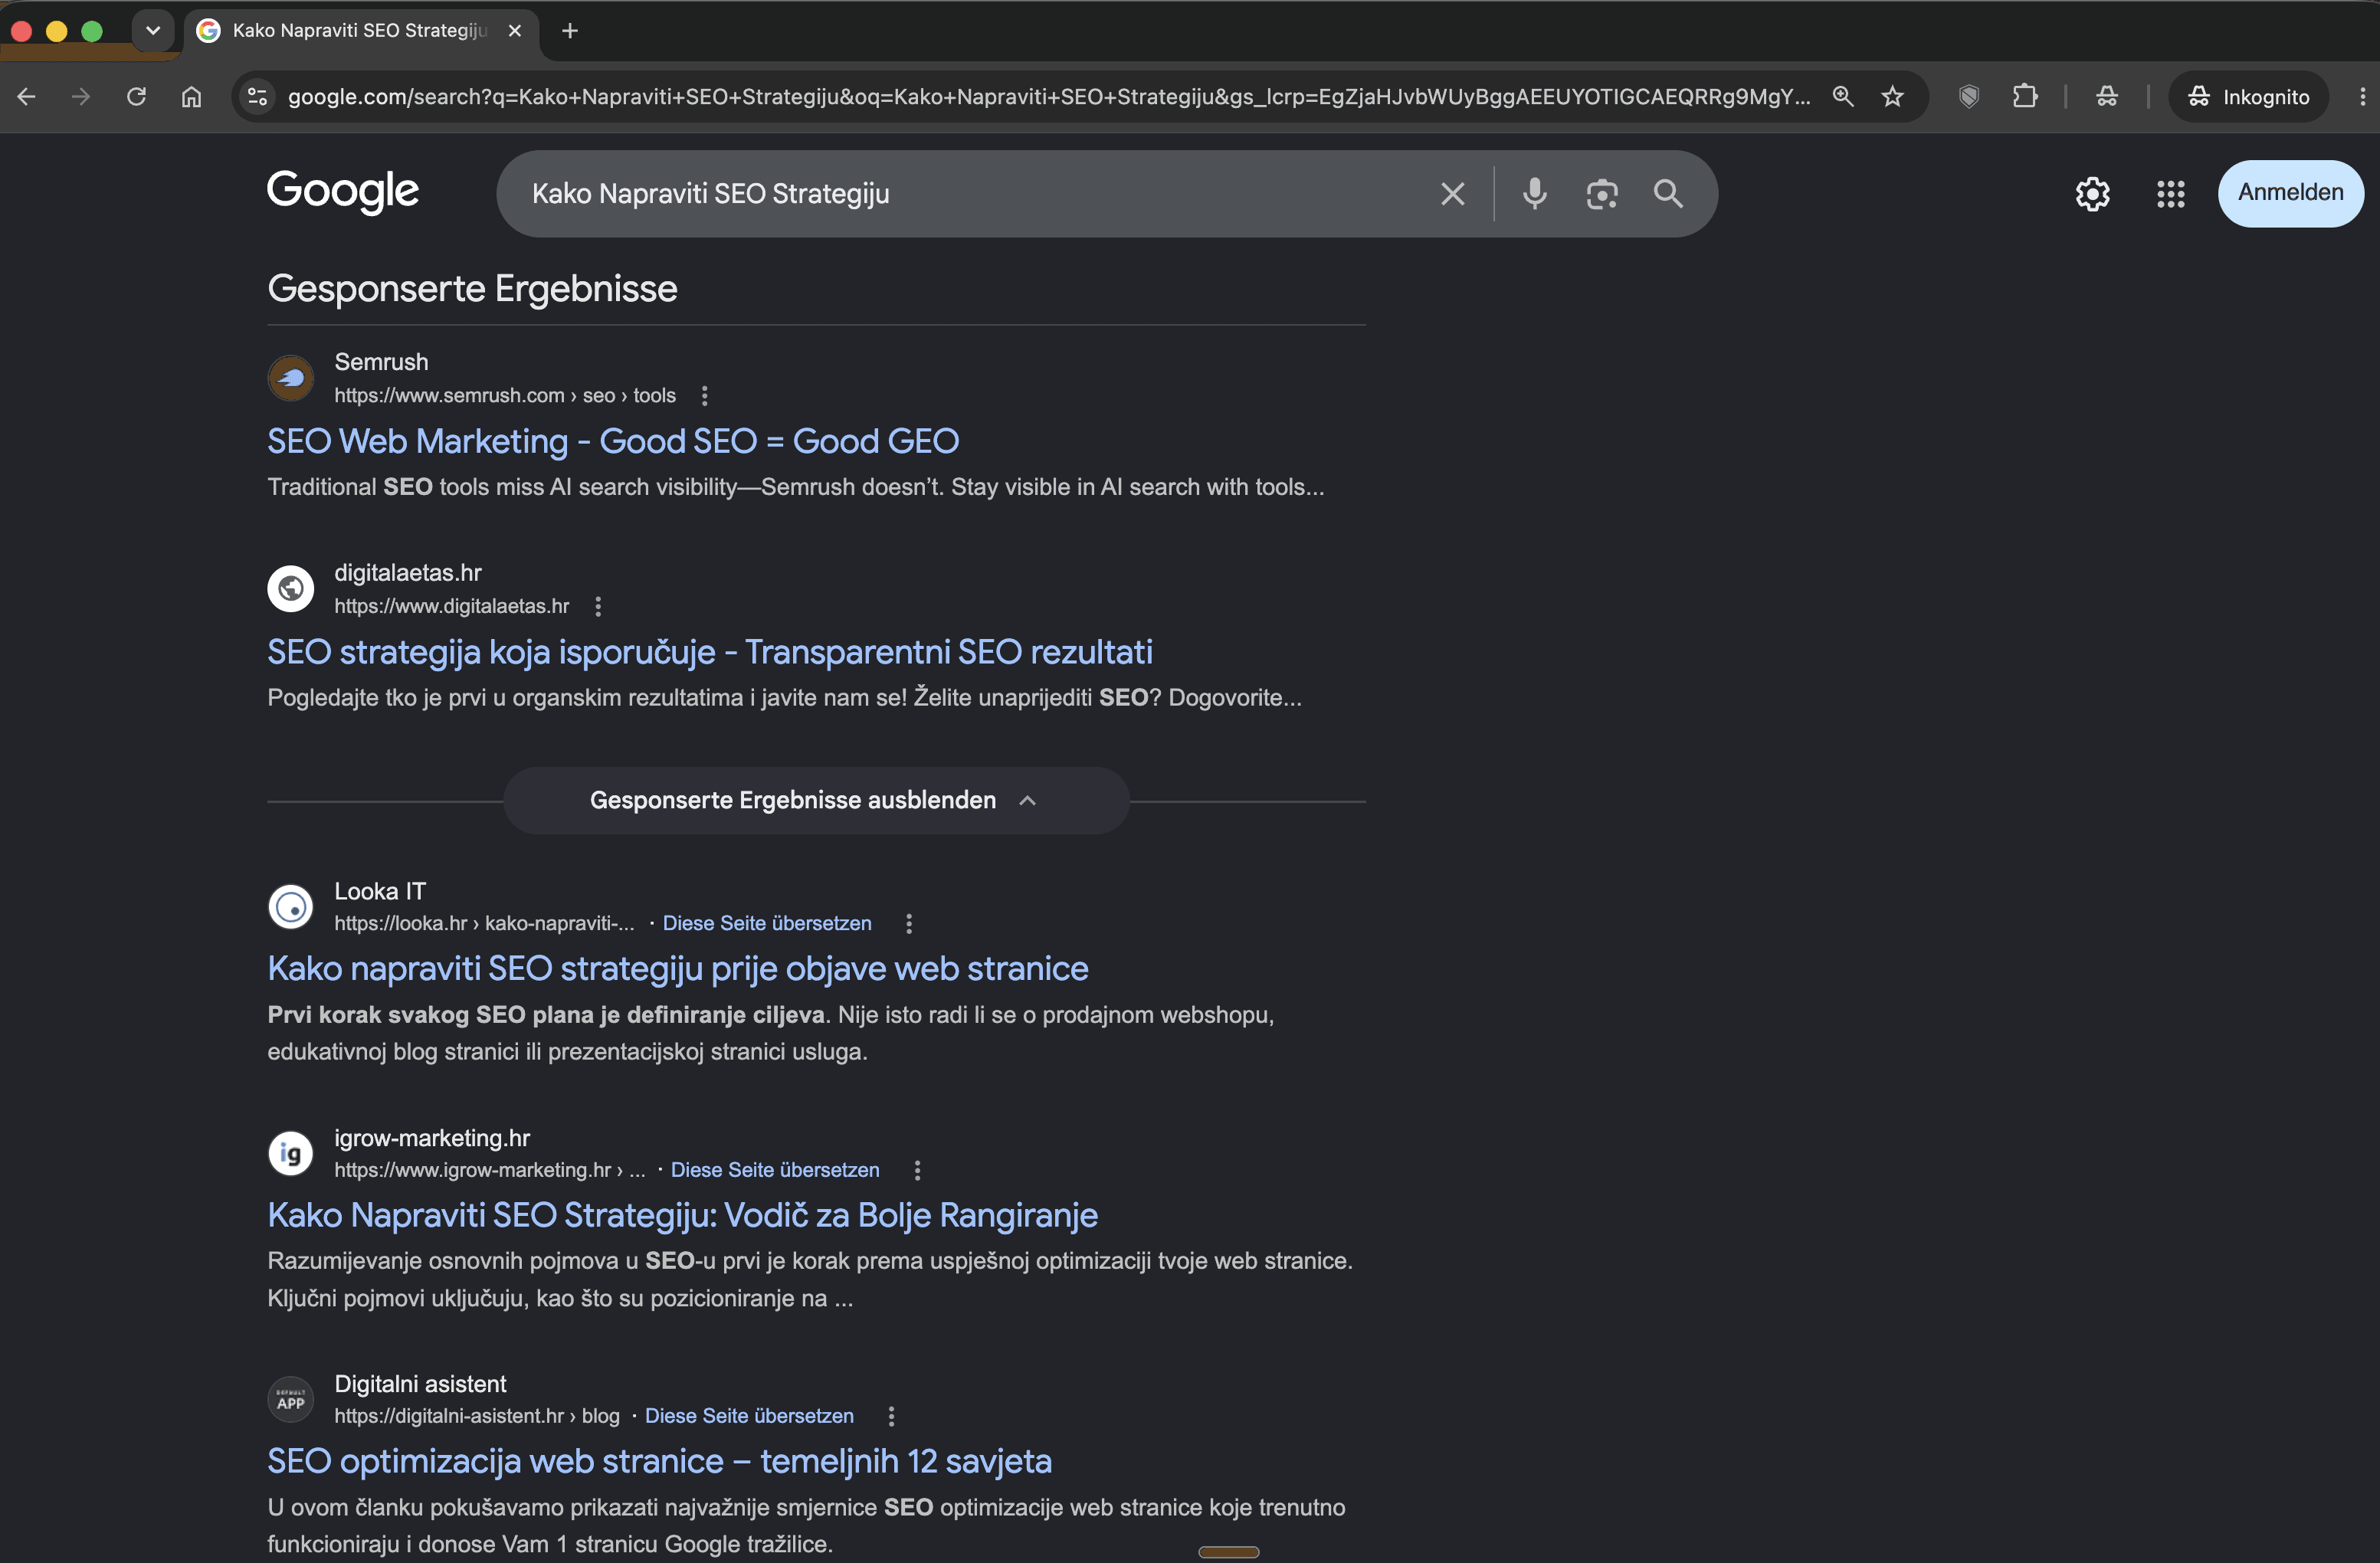Click the zoom magnifier icon in address bar
Image resolution: width=2380 pixels, height=1563 pixels.
coord(1843,97)
